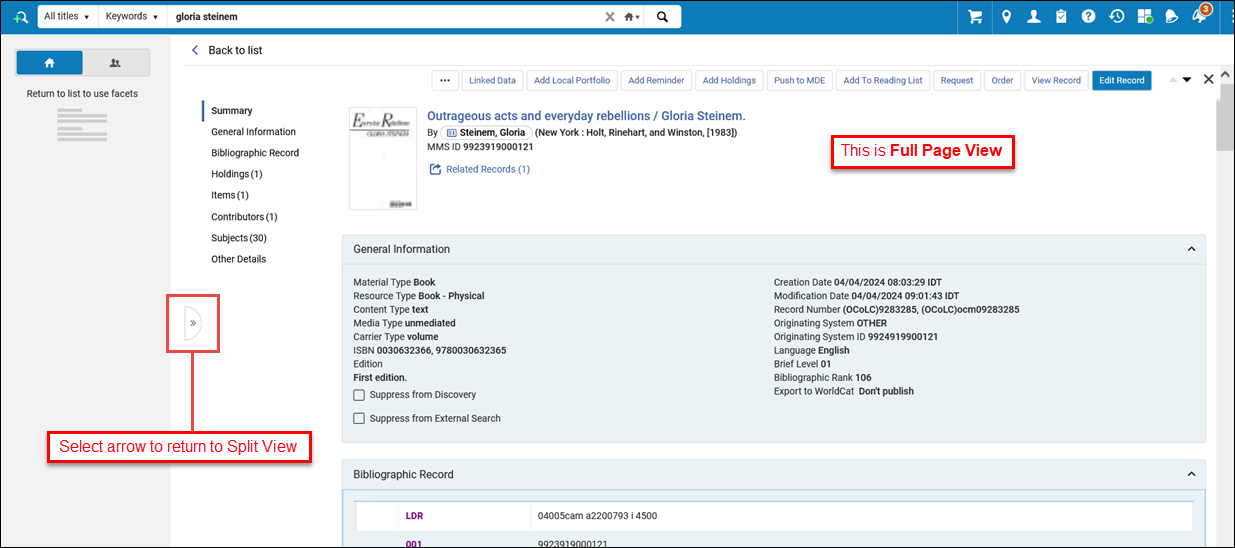This screenshot has height=548, width=1235.
Task: Select the home scope tab in facets panel
Action: click(50, 62)
